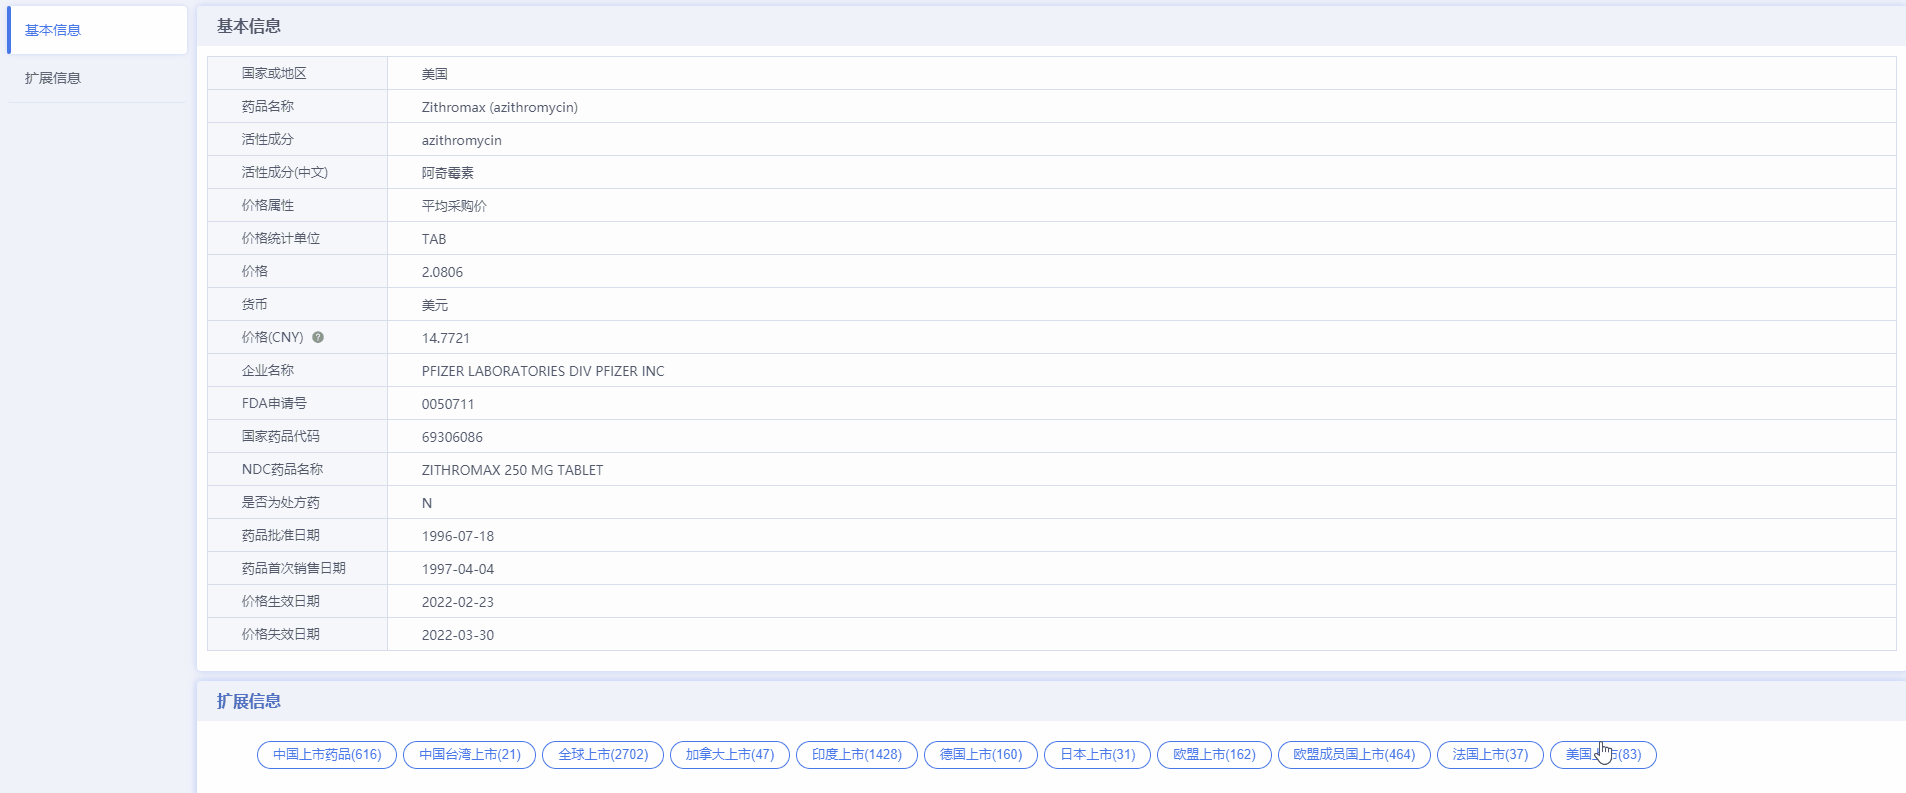Image resolution: width=1906 pixels, height=793 pixels.
Task: Select 法国上市(37) tag
Action: [1490, 755]
